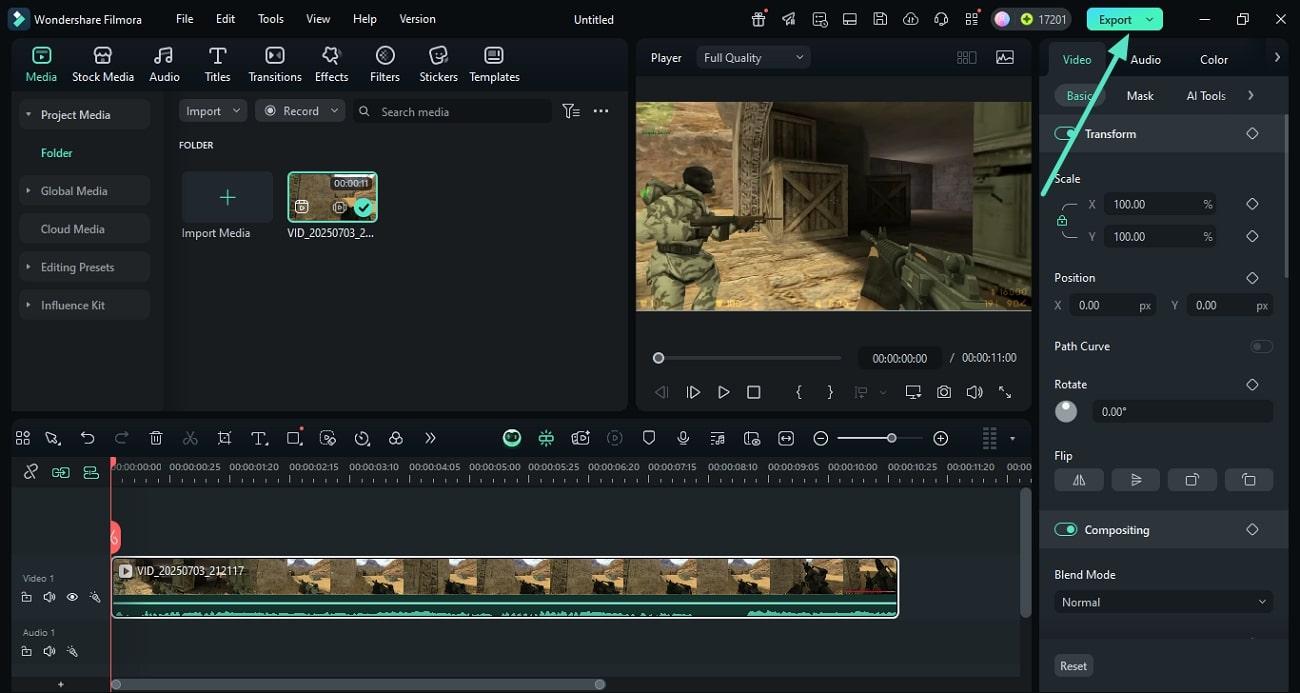Open the Templates panel
This screenshot has width=1300, height=693.
[494, 64]
